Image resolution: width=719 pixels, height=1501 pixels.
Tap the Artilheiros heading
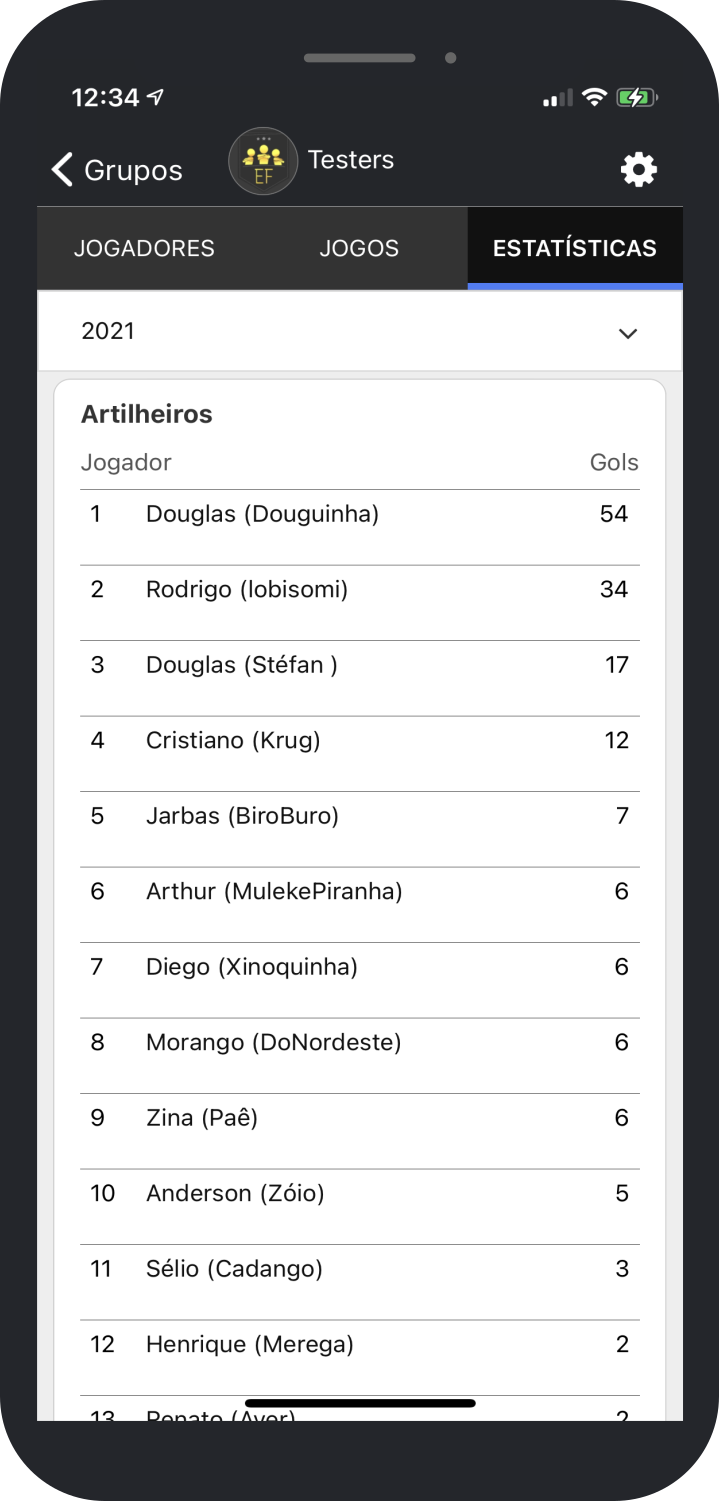click(x=146, y=413)
